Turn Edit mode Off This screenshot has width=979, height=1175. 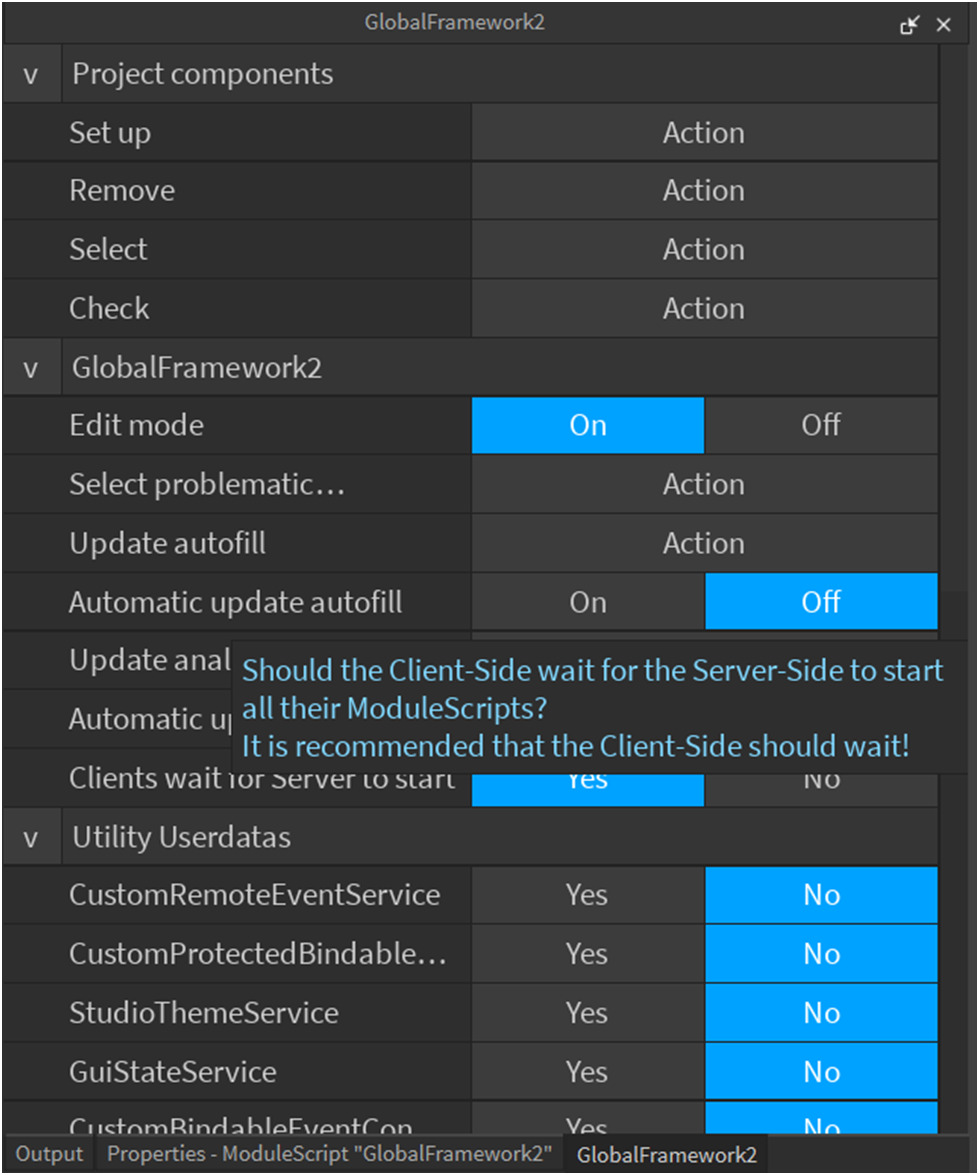[820, 425]
